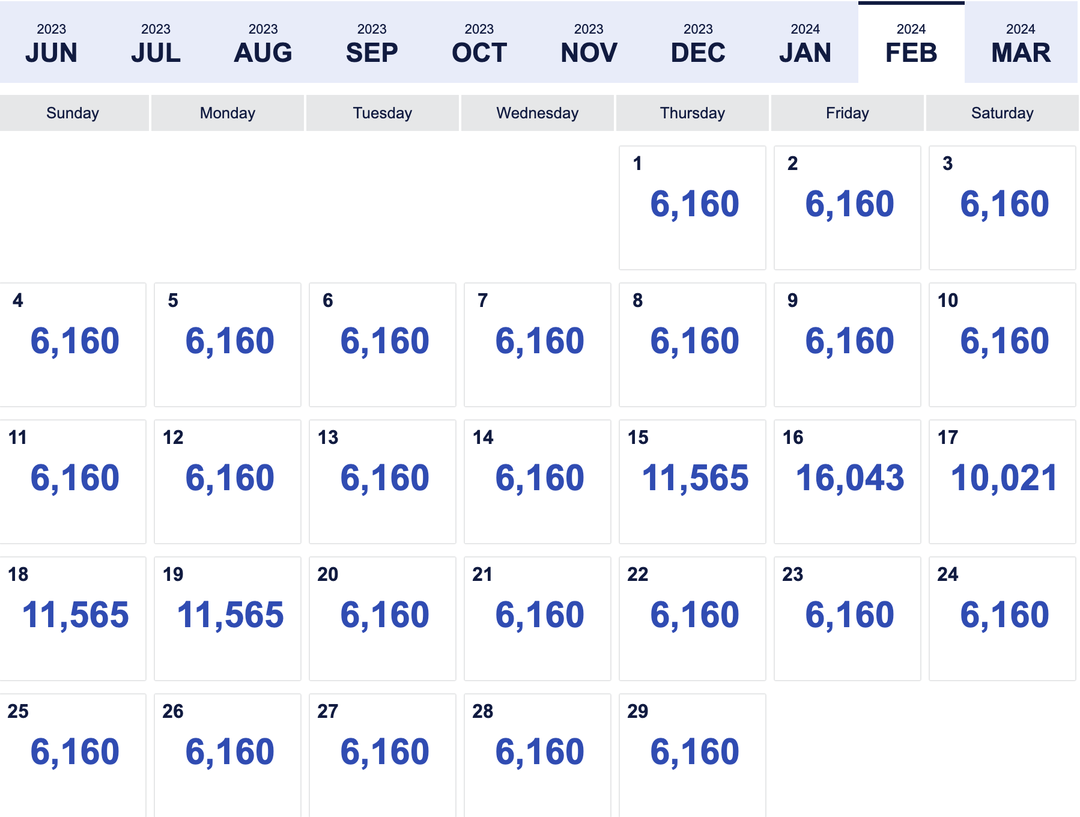Viewport: 1080px width, 817px height.
Task: Open the DEC 2023 calendar tab
Action: click(697, 42)
